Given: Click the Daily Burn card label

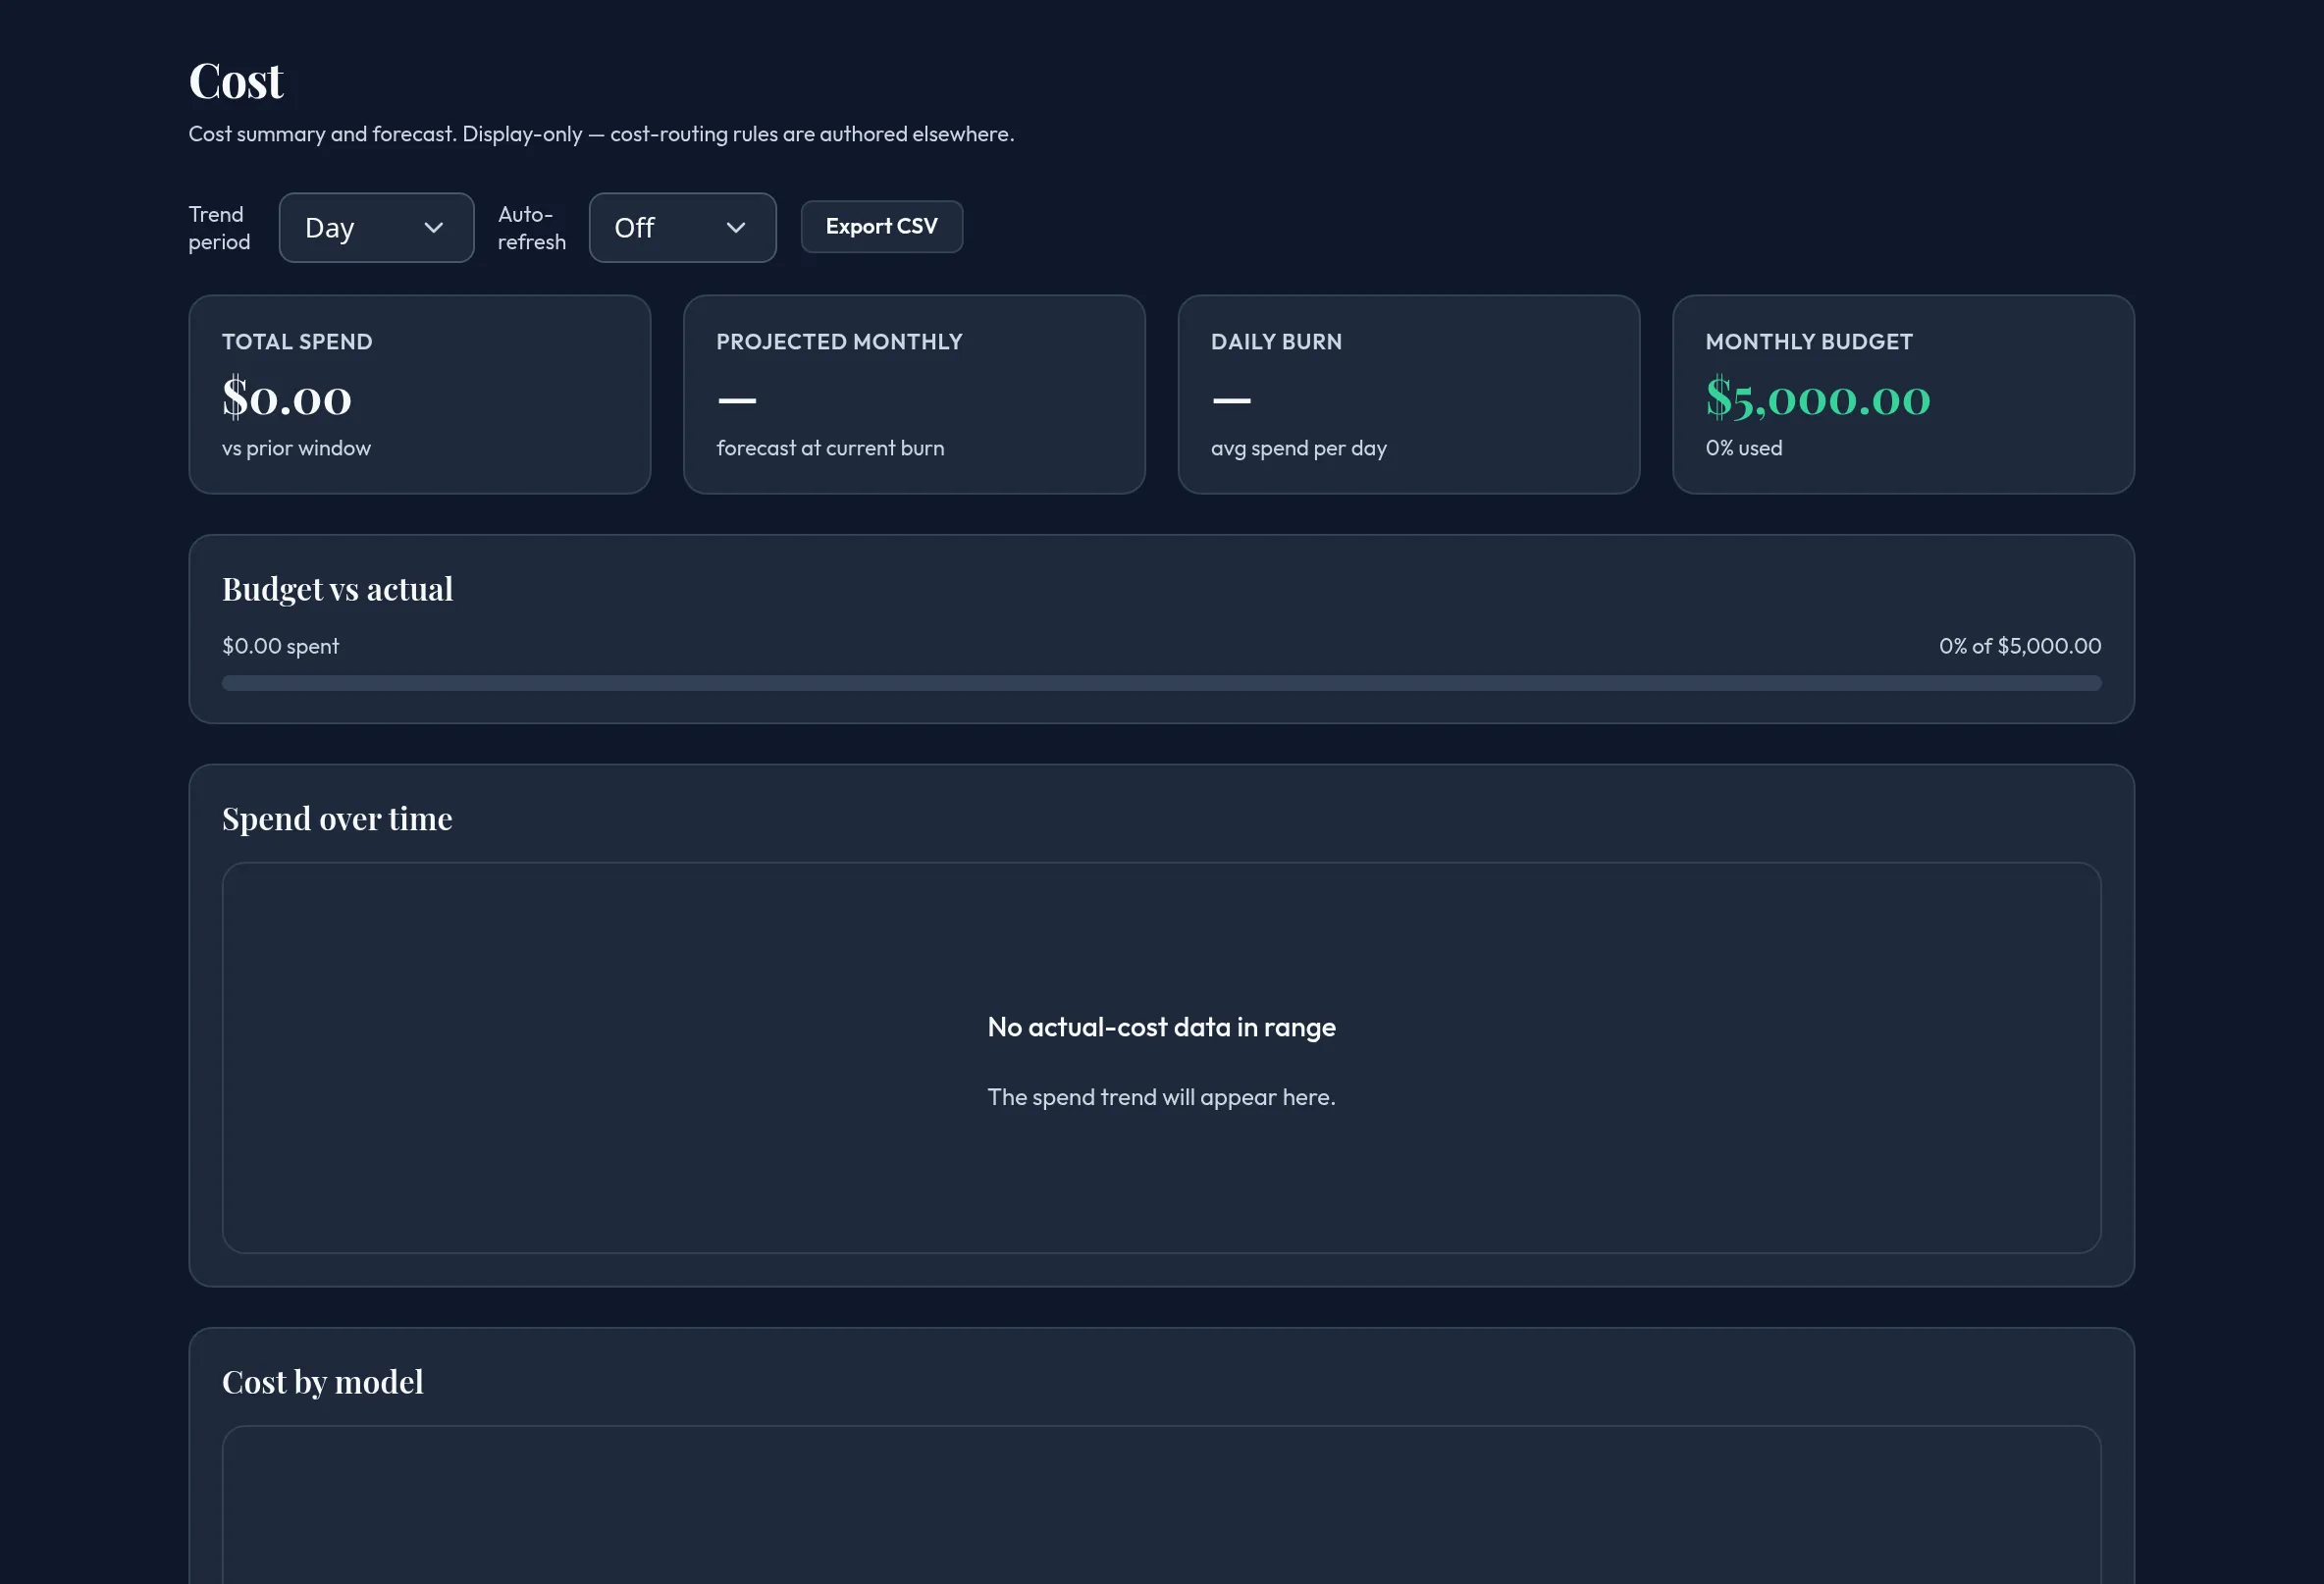Looking at the screenshot, I should click(x=1276, y=342).
